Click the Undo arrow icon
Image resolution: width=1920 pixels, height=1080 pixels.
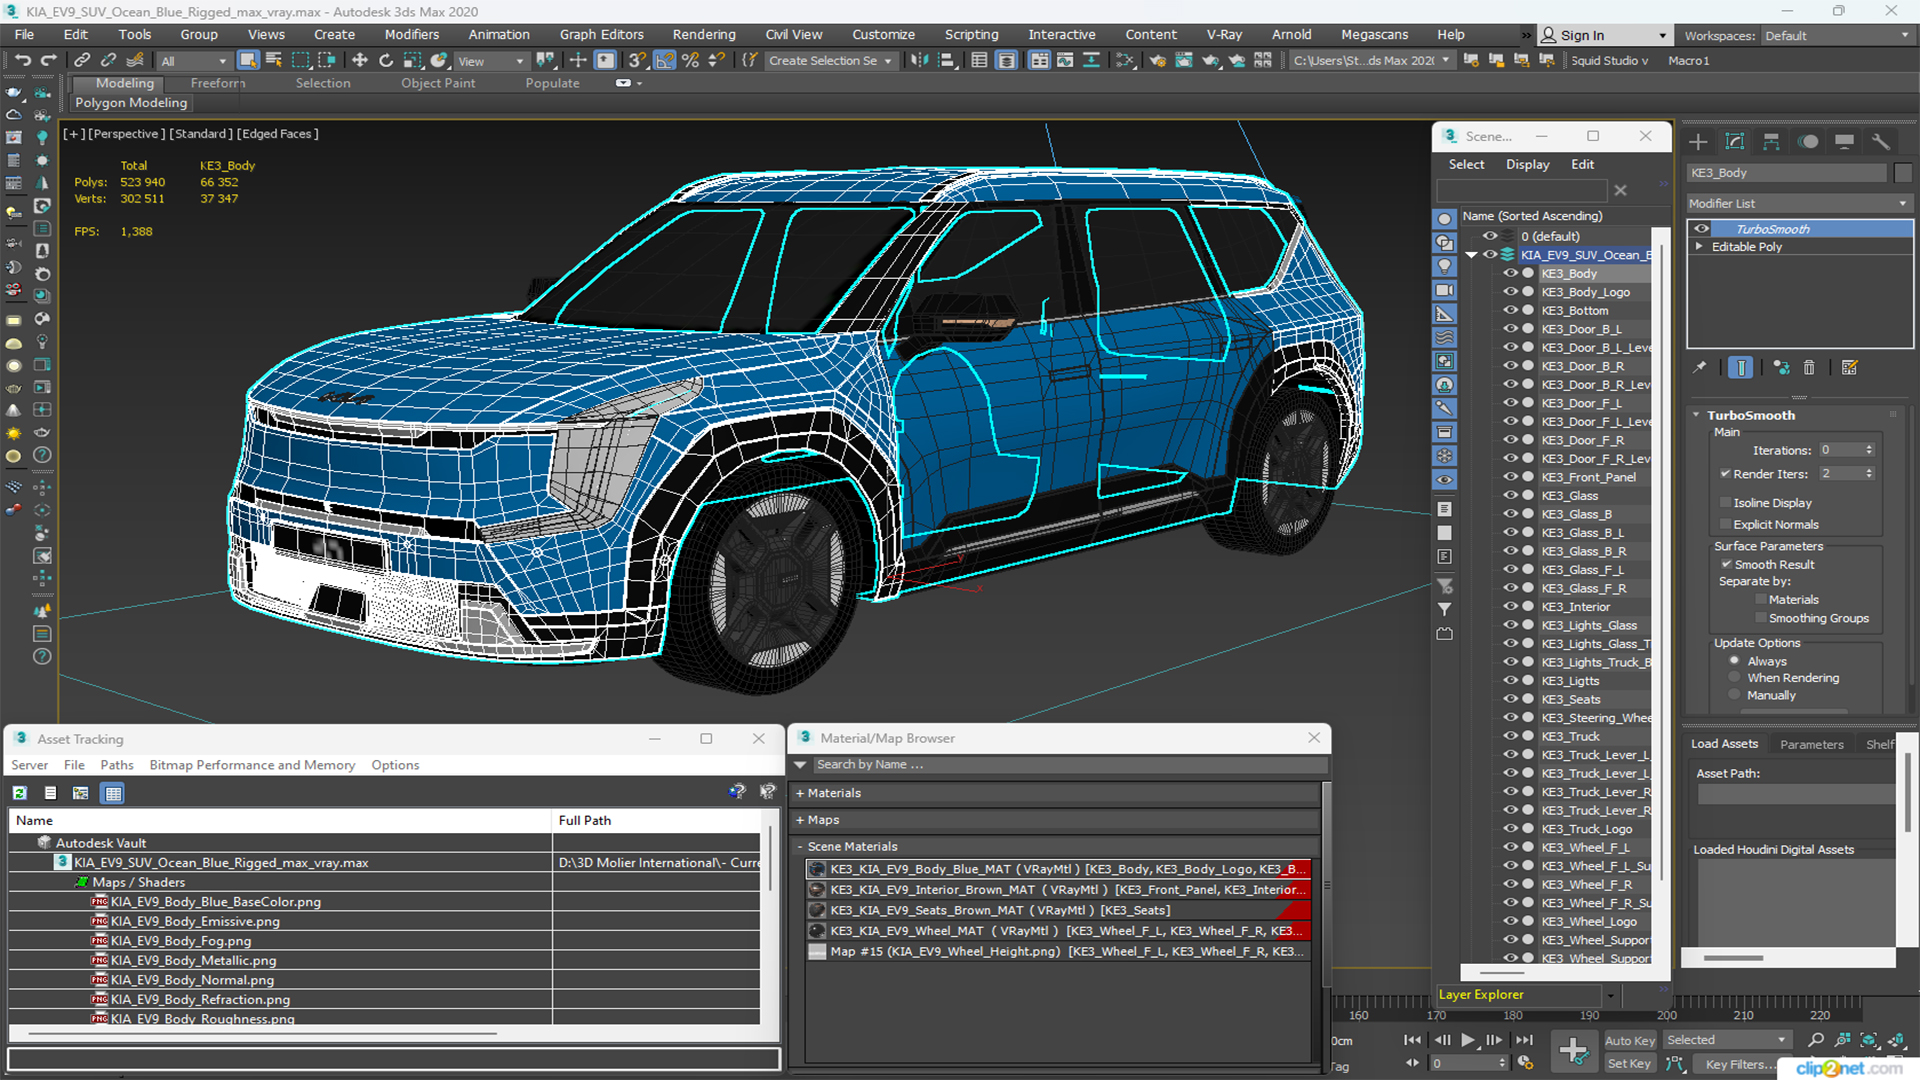point(23,61)
